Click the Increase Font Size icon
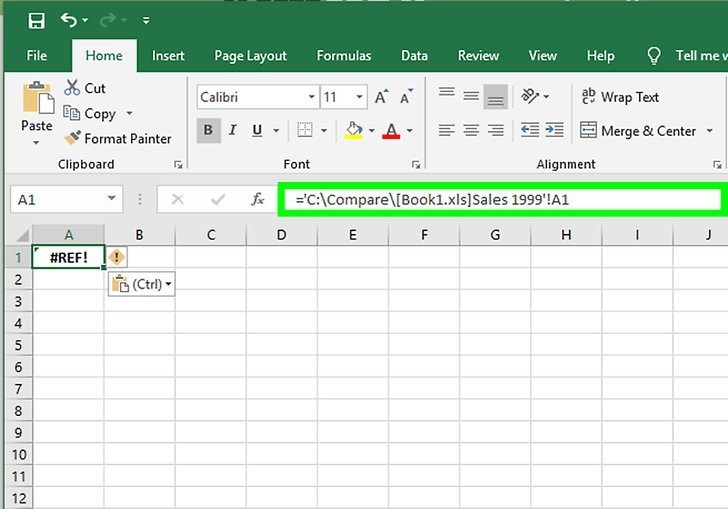The height and width of the screenshot is (509, 728). 381,97
